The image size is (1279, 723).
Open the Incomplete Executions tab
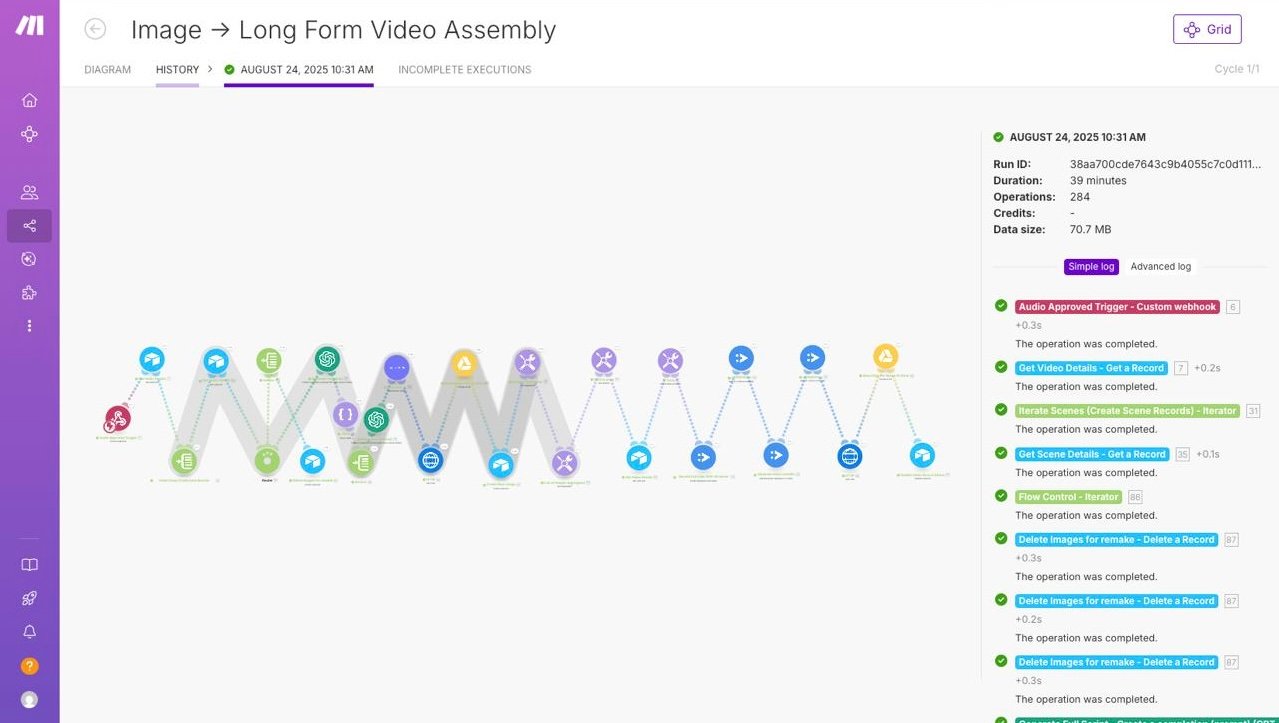coord(464,70)
